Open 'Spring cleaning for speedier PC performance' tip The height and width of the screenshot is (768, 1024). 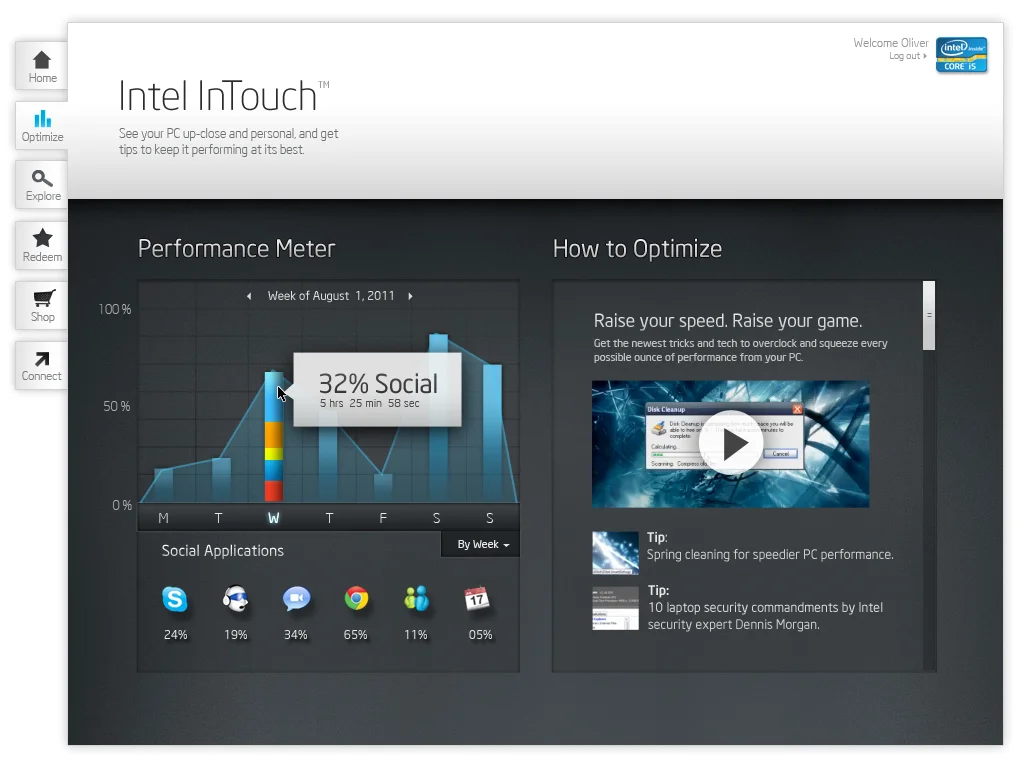tap(770, 554)
